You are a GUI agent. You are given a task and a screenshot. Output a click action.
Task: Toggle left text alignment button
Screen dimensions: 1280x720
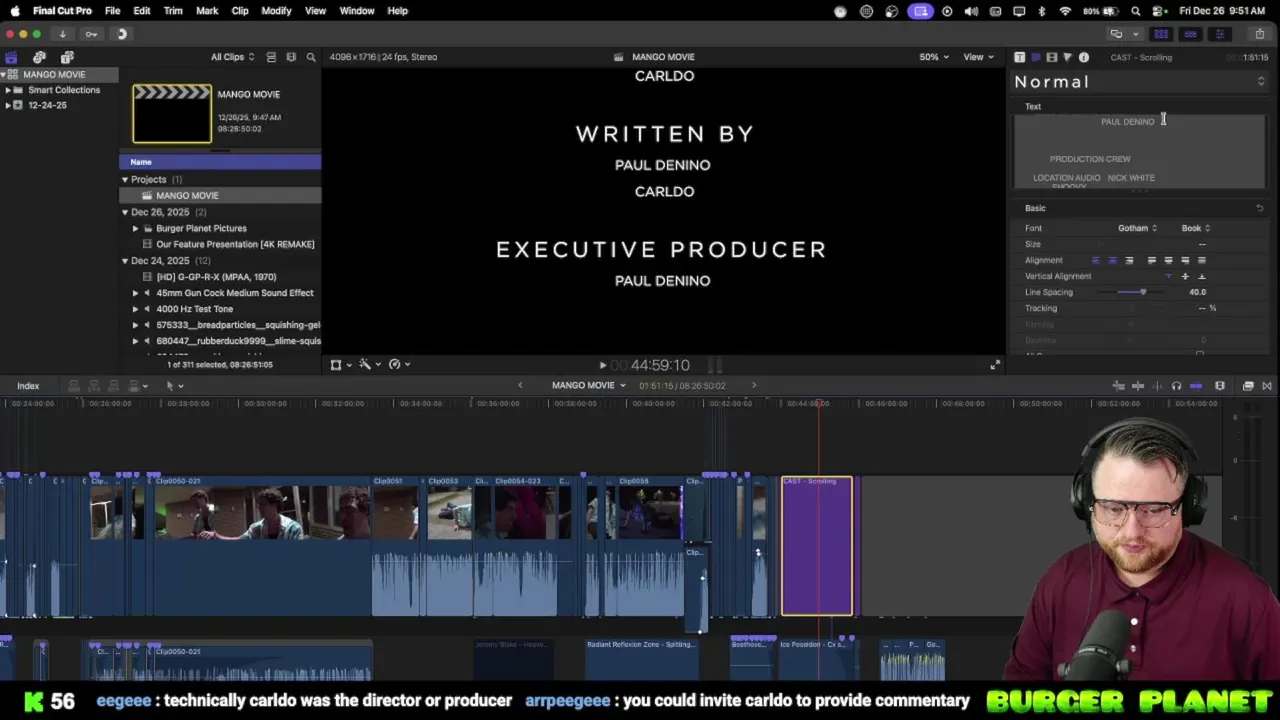(1095, 260)
